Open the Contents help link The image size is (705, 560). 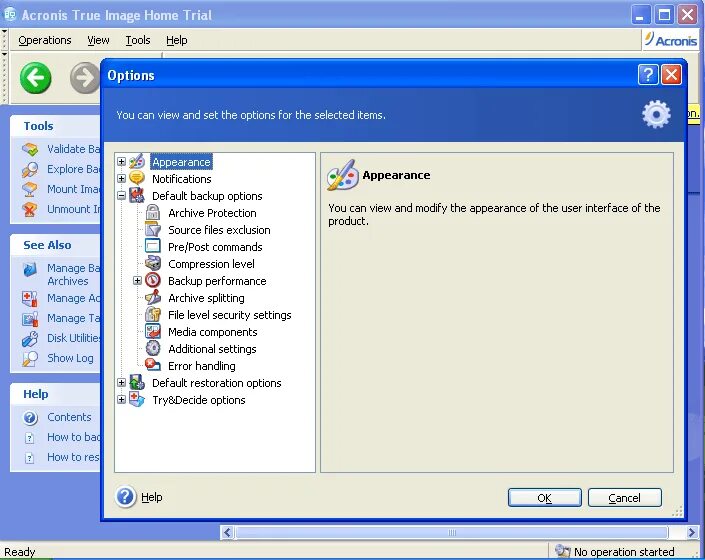click(69, 417)
